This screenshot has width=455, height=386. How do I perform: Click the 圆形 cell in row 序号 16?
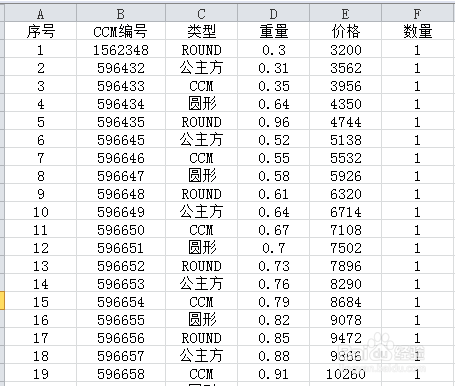coord(201,319)
